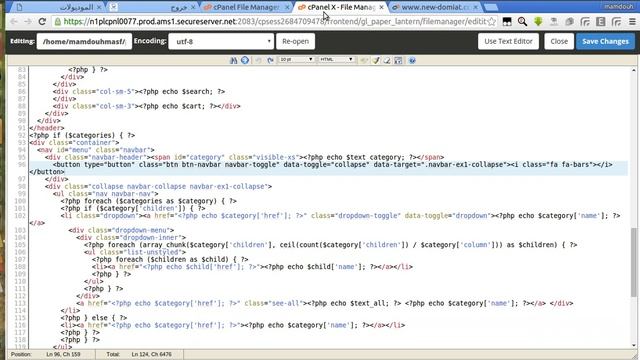Screen dimensions: 640x360
Task: Click code line '<?php if ($categories) { ?>'
Action: point(82,135)
